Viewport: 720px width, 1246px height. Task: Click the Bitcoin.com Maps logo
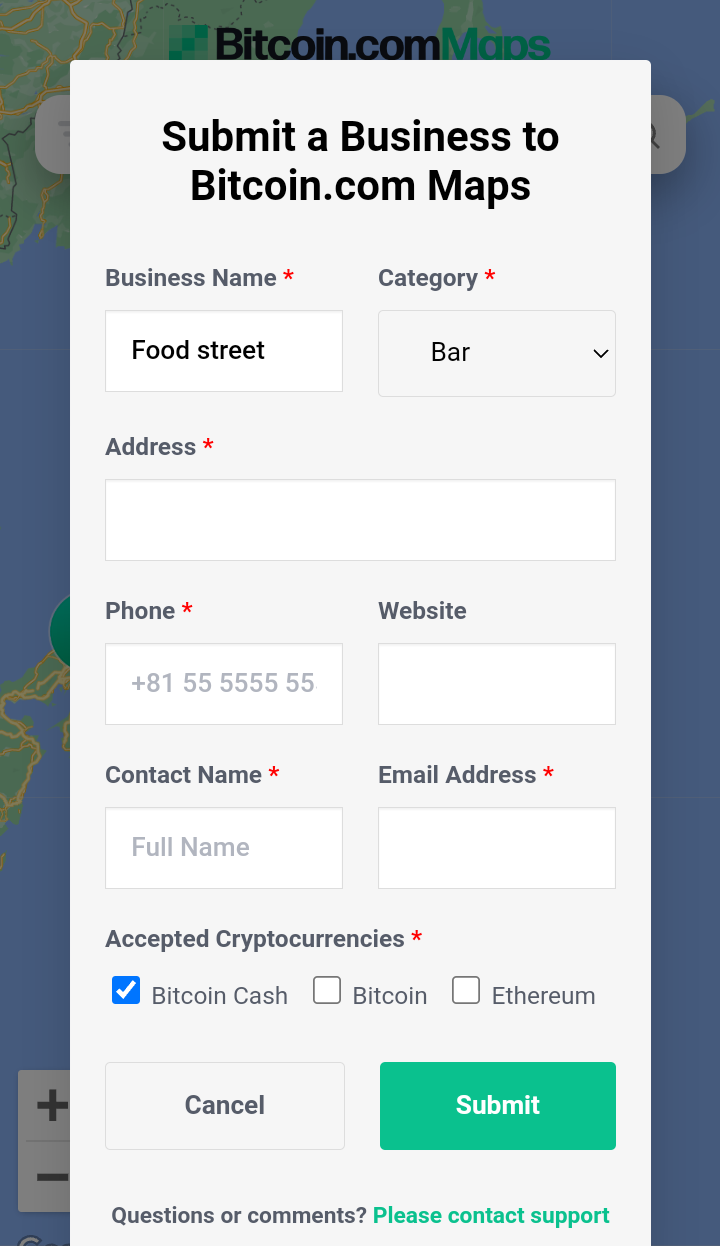360,43
